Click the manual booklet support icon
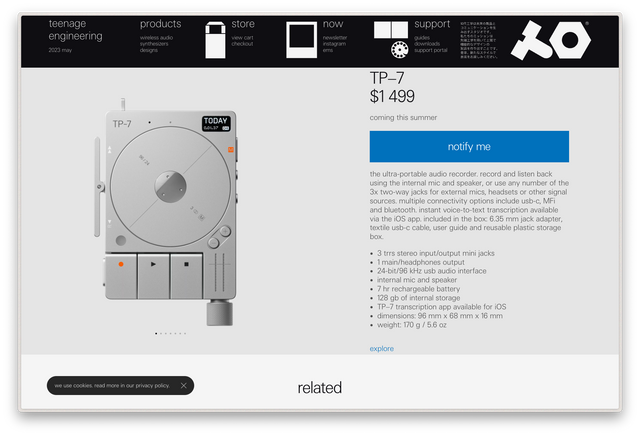This screenshot has width=640, height=436. click(x=391, y=30)
